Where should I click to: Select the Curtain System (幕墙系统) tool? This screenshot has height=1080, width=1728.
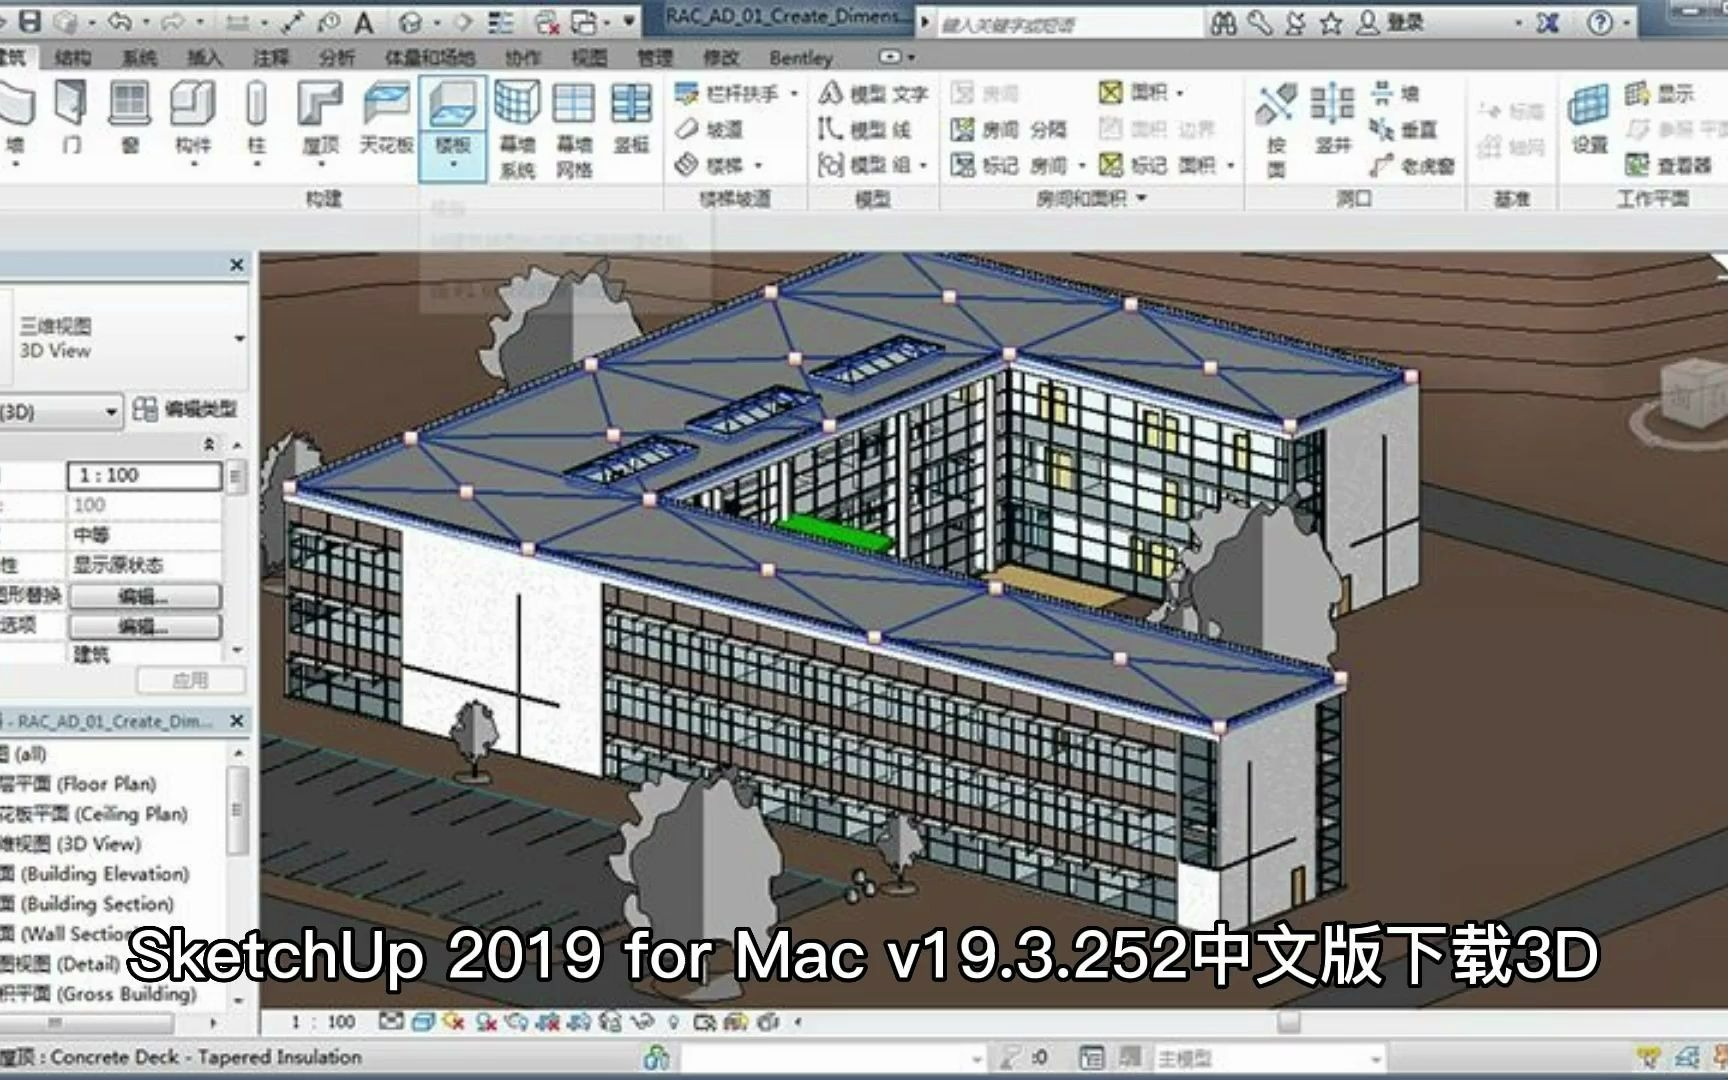pos(517,130)
